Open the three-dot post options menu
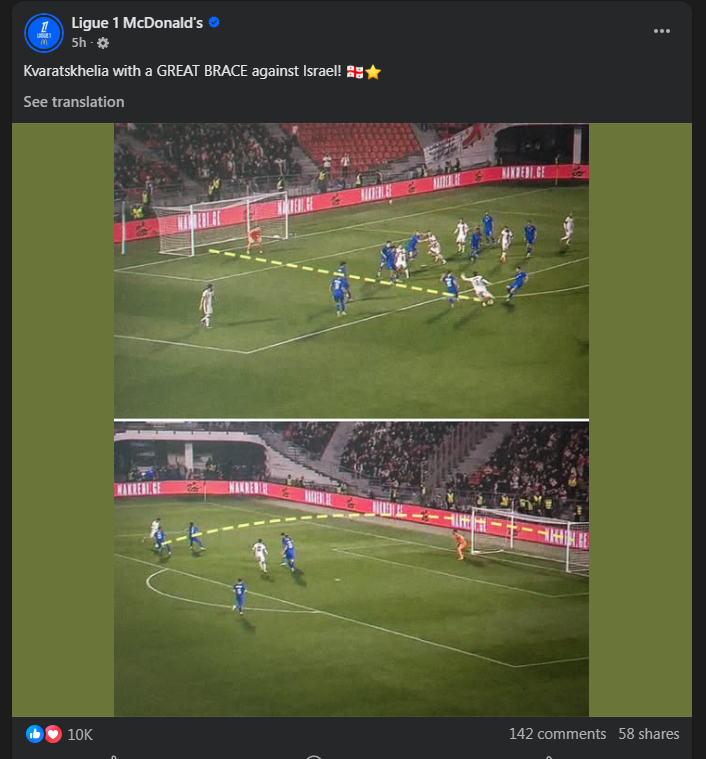The height and width of the screenshot is (759, 706). (661, 31)
